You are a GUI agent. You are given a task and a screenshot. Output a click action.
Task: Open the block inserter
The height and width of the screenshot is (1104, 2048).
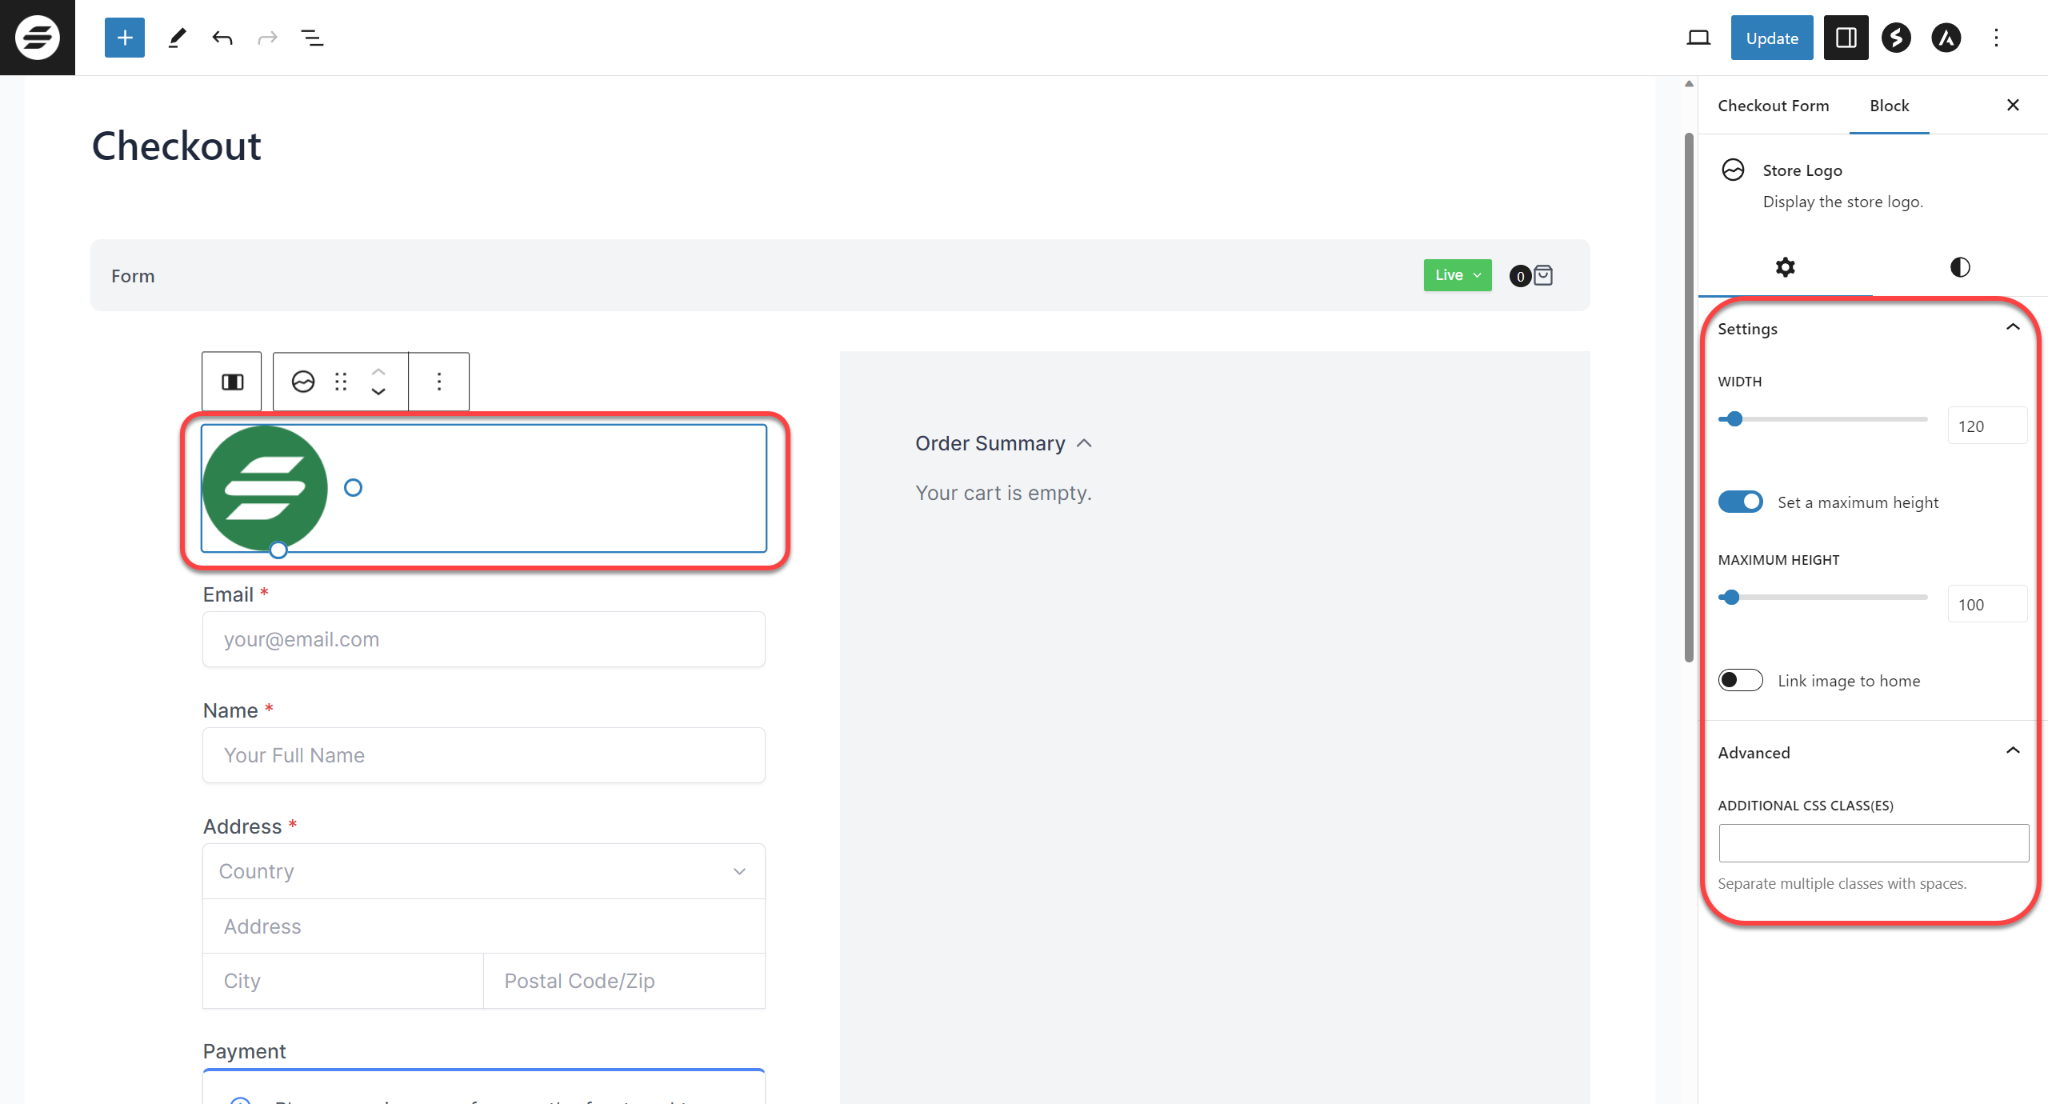[123, 37]
